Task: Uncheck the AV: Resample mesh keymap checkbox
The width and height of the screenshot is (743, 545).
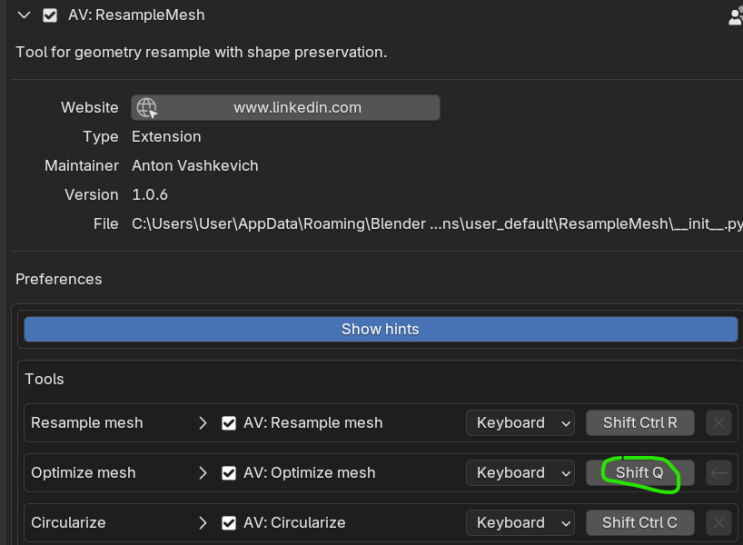Action: tap(229, 423)
